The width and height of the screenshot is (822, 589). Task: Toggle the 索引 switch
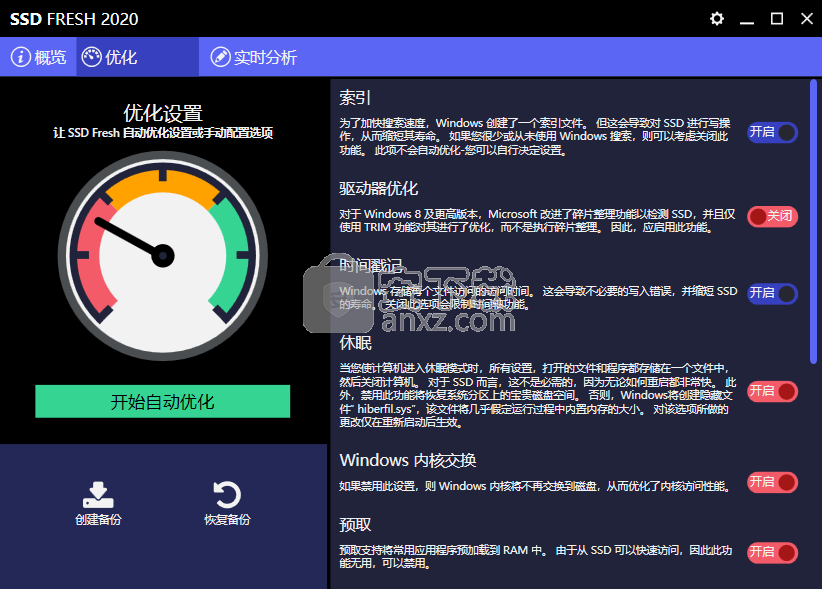(x=772, y=133)
